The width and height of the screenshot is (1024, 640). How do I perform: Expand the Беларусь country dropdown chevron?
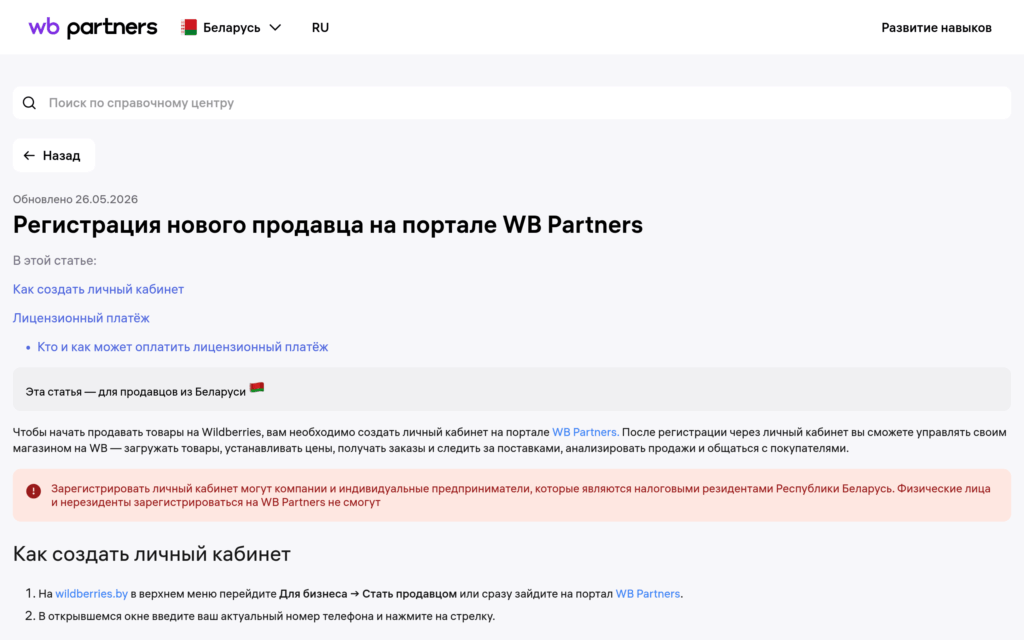pyautogui.click(x=275, y=27)
